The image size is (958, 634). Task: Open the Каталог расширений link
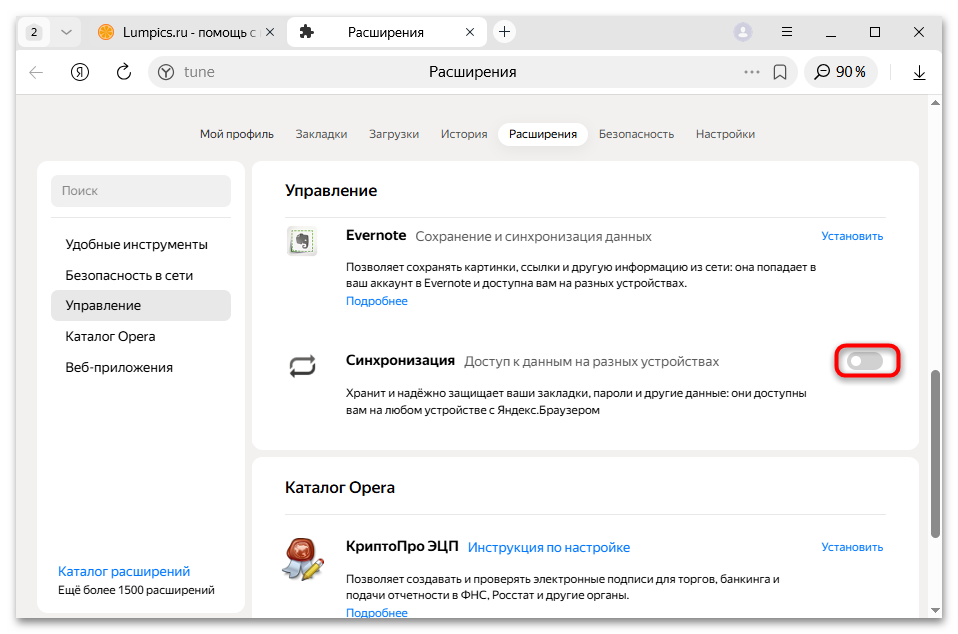[124, 571]
